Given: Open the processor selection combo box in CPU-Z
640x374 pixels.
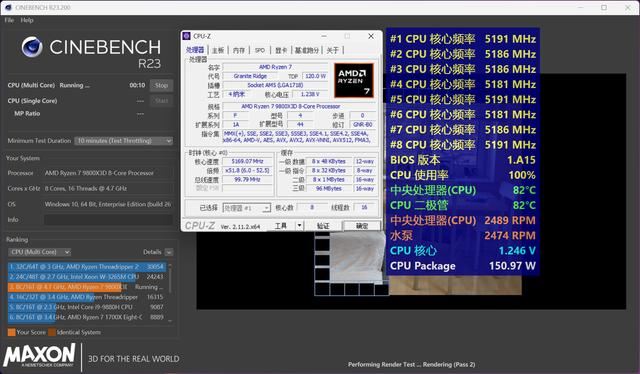Looking at the screenshot, I should (247, 208).
